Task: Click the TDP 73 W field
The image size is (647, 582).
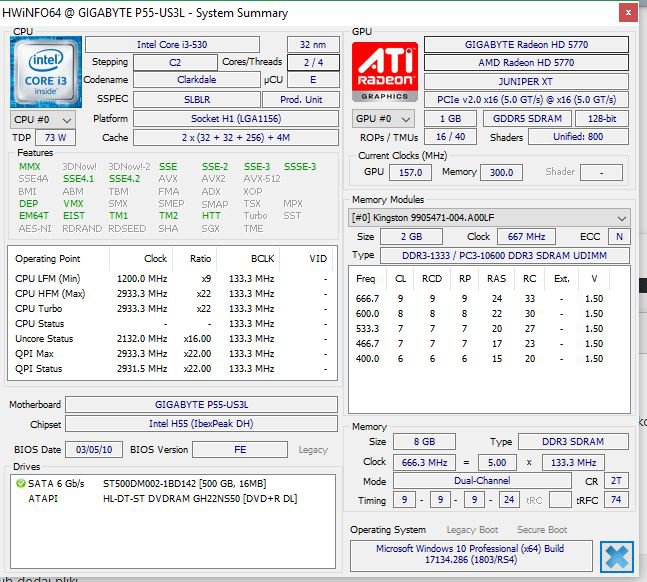Action: (55, 137)
